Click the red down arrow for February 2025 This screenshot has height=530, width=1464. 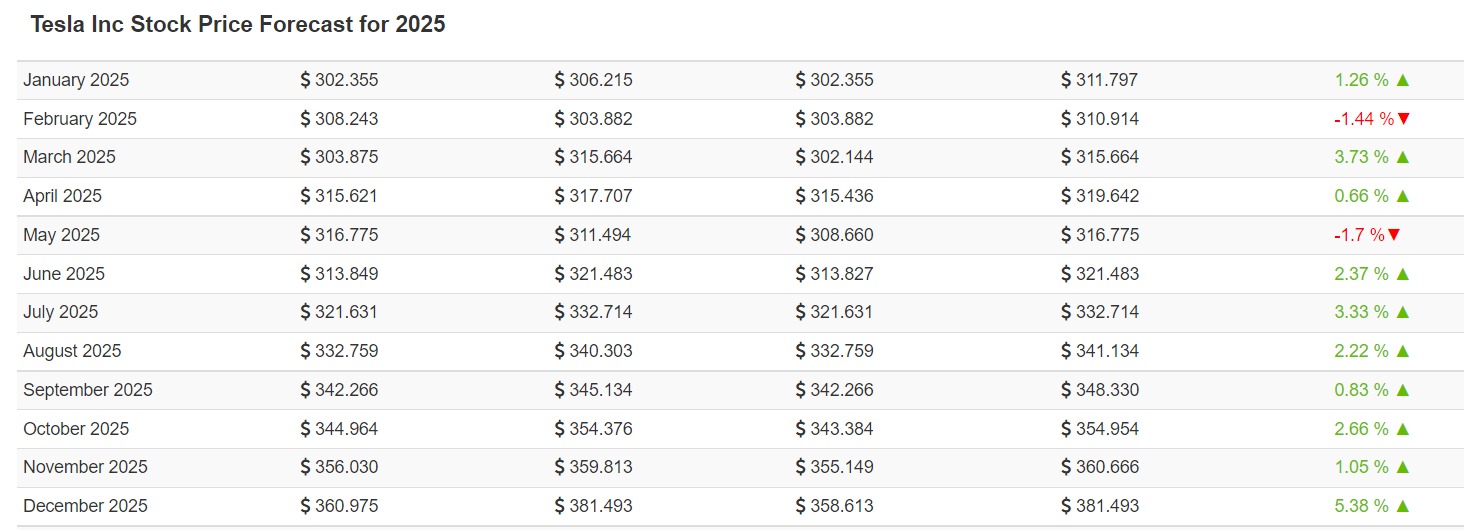(x=1403, y=119)
